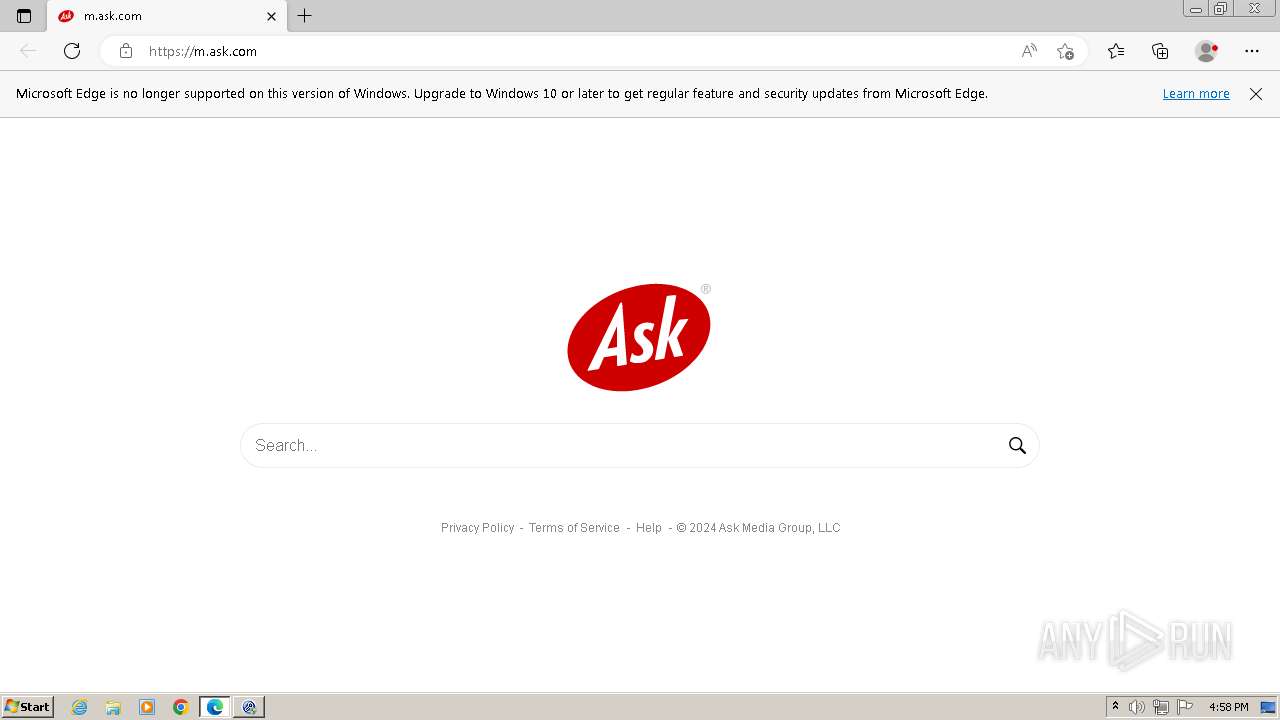Screen dimensions: 1280x720
Task: Show hidden tray icons arrow
Action: pos(1115,707)
